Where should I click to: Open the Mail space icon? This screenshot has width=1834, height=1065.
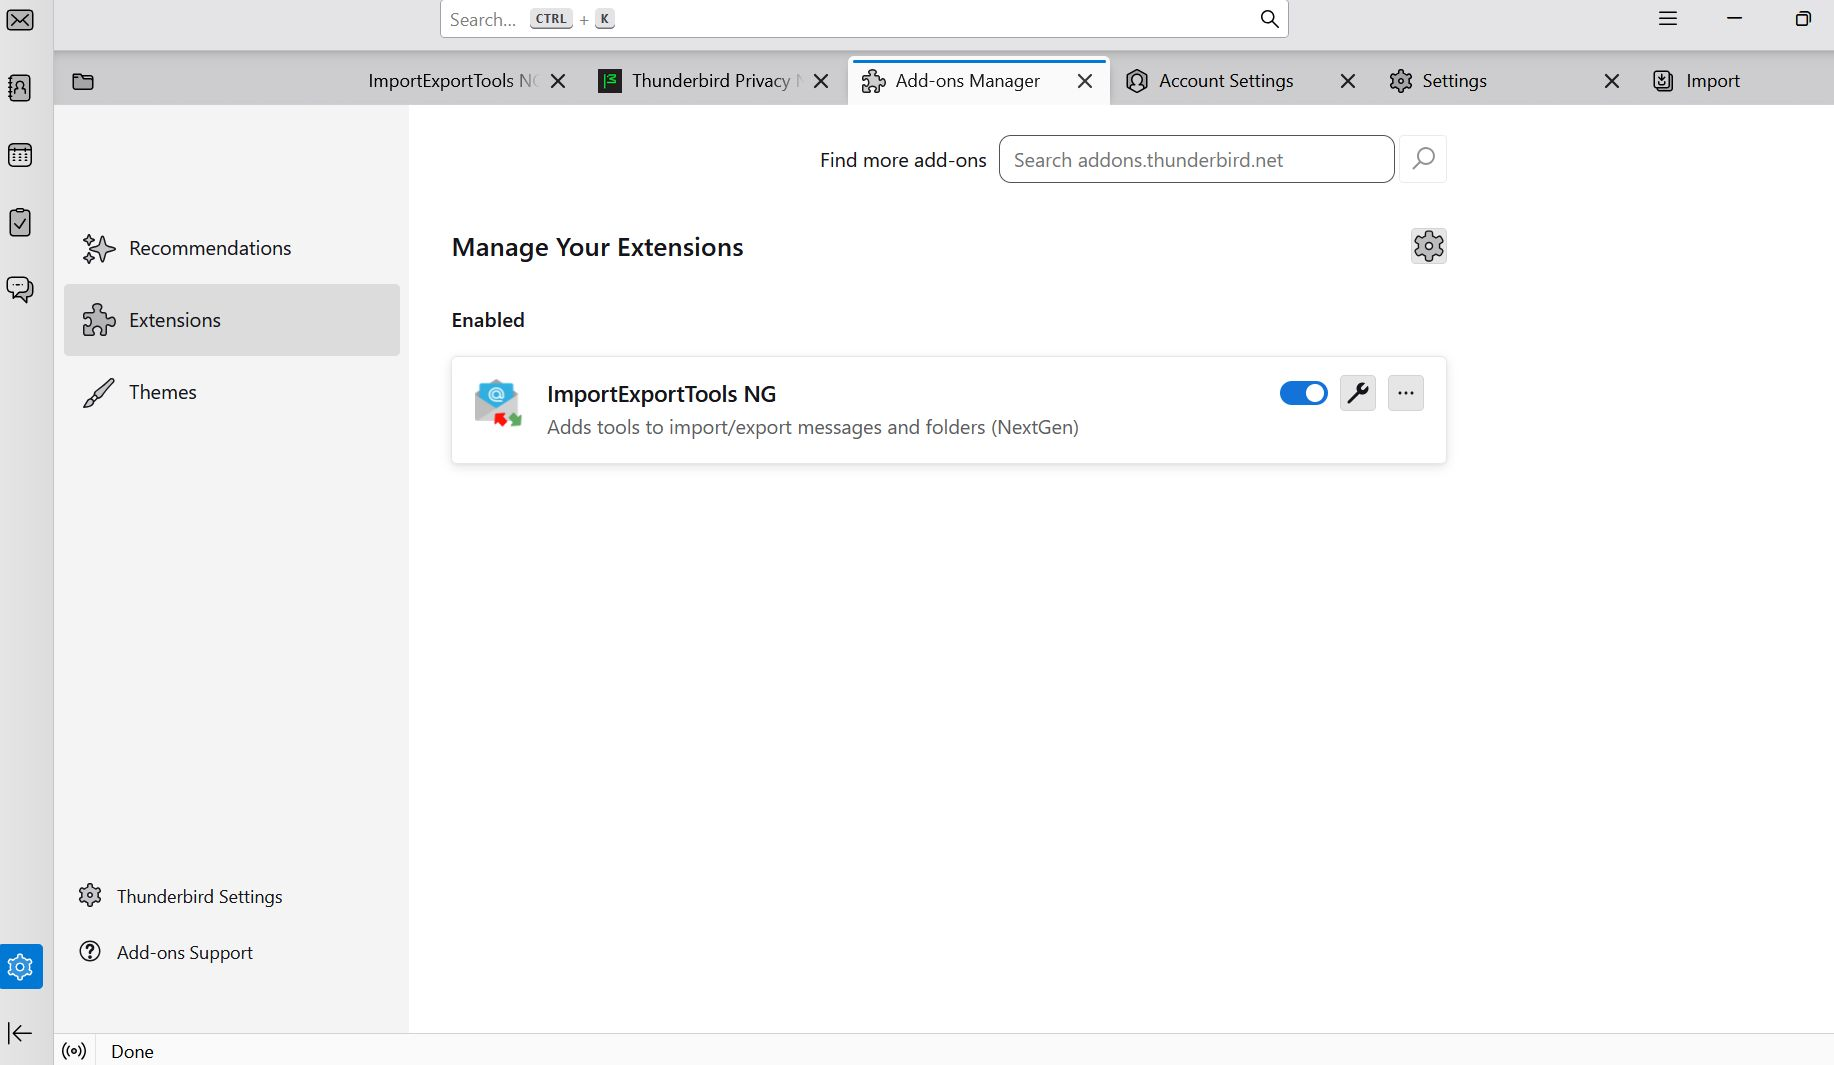tap(20, 20)
